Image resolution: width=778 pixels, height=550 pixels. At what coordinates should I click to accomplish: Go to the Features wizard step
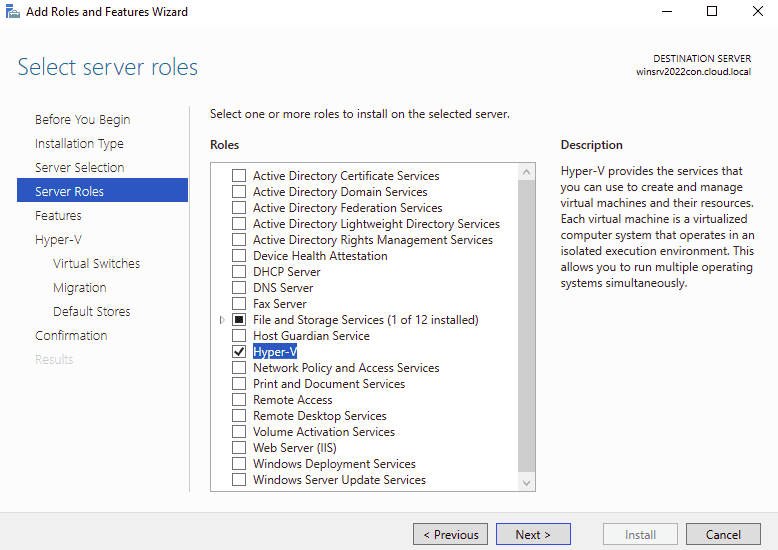58,216
